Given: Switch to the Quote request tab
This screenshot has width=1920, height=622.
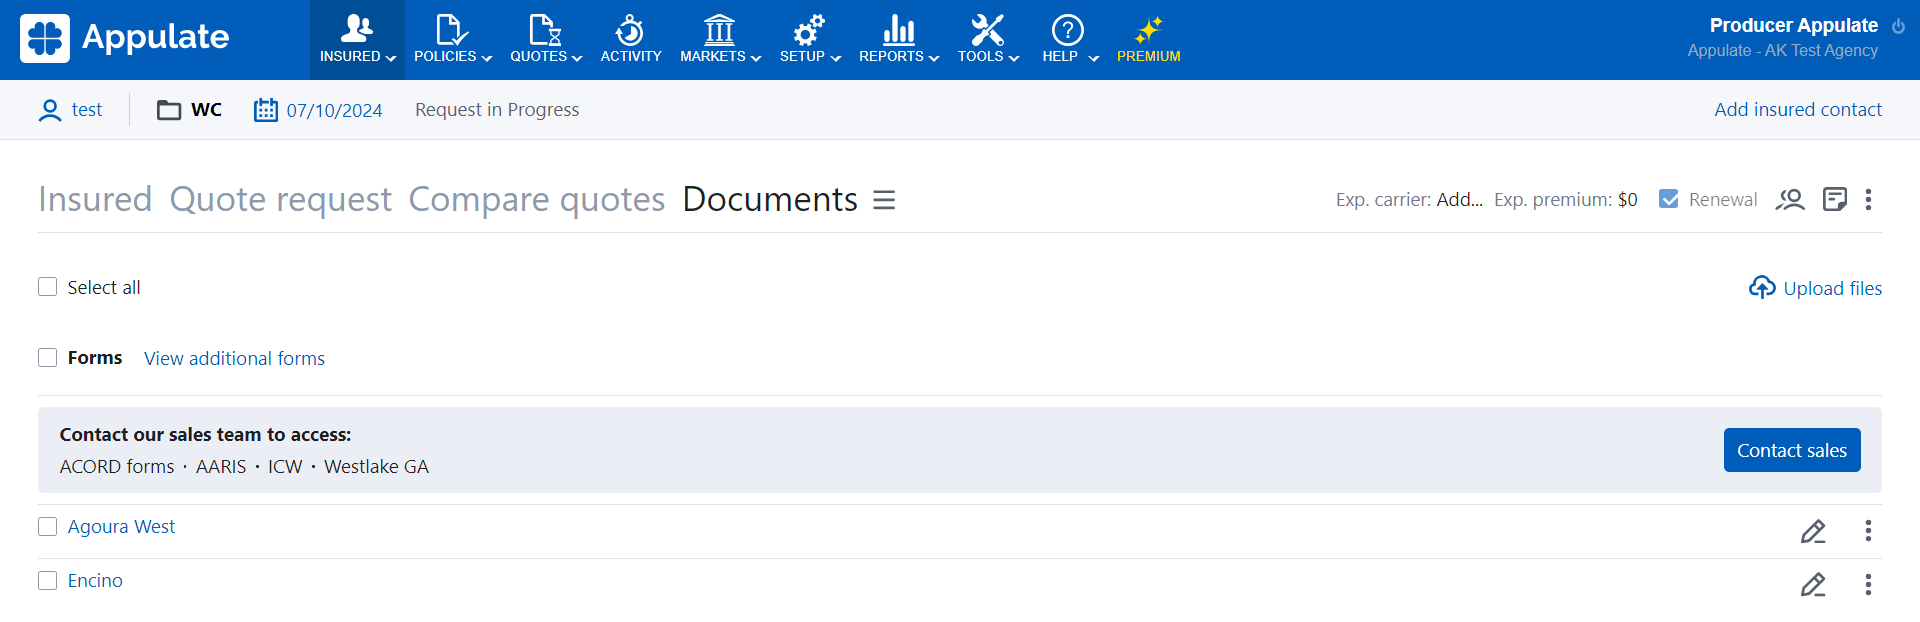Looking at the screenshot, I should coord(280,200).
